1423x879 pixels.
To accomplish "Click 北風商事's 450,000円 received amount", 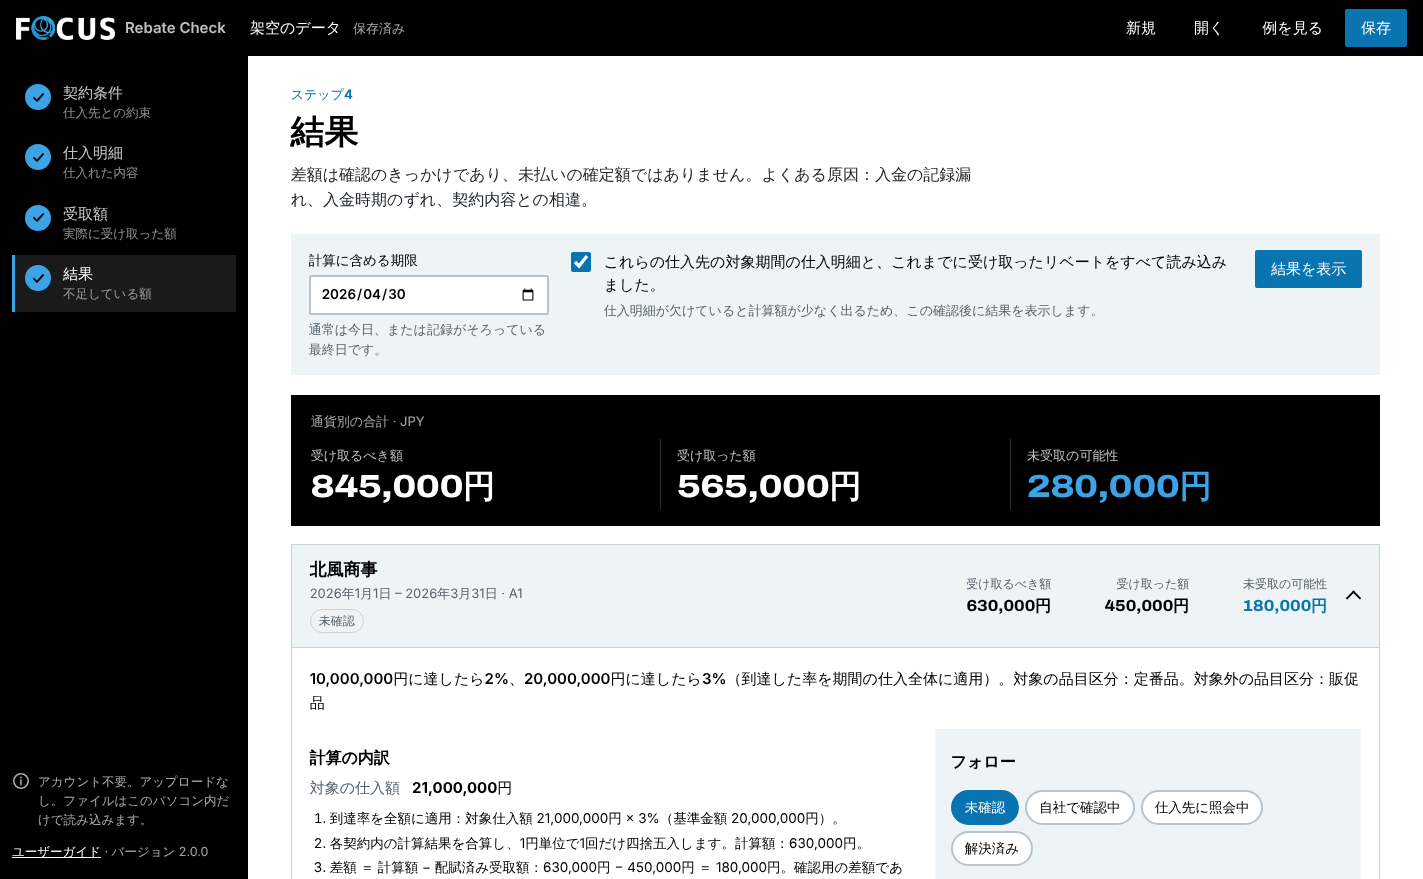I will coord(1147,606).
